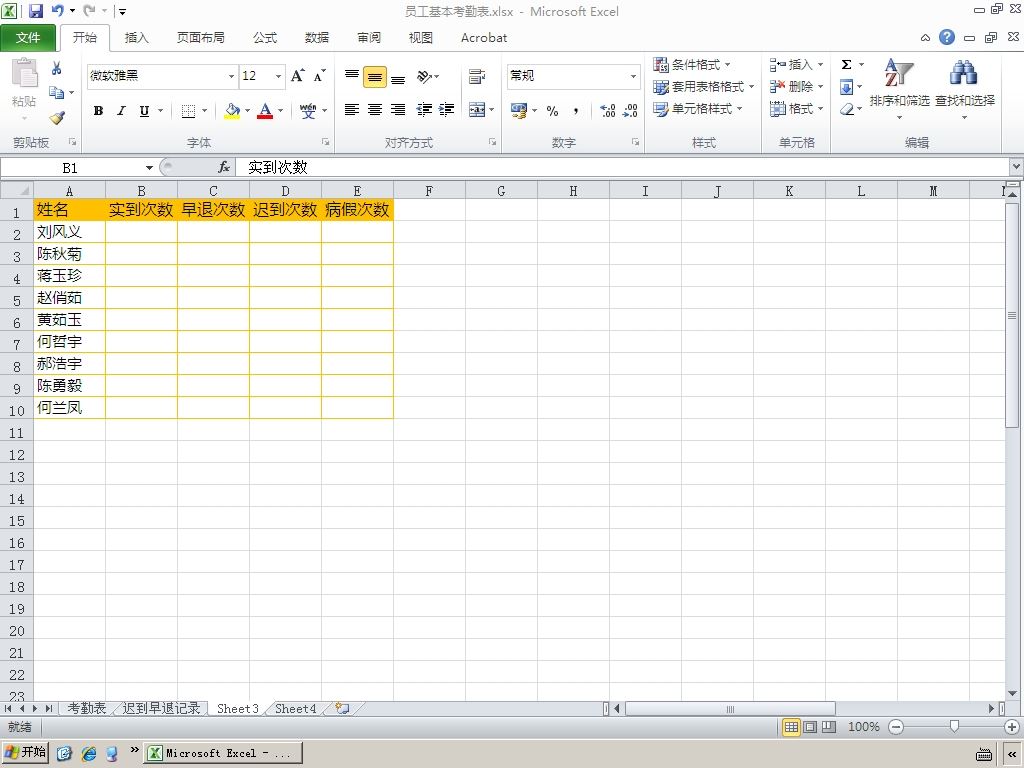This screenshot has height=768, width=1024.
Task: Expand 单元格样式 cell styles menu
Action: [x=697, y=108]
